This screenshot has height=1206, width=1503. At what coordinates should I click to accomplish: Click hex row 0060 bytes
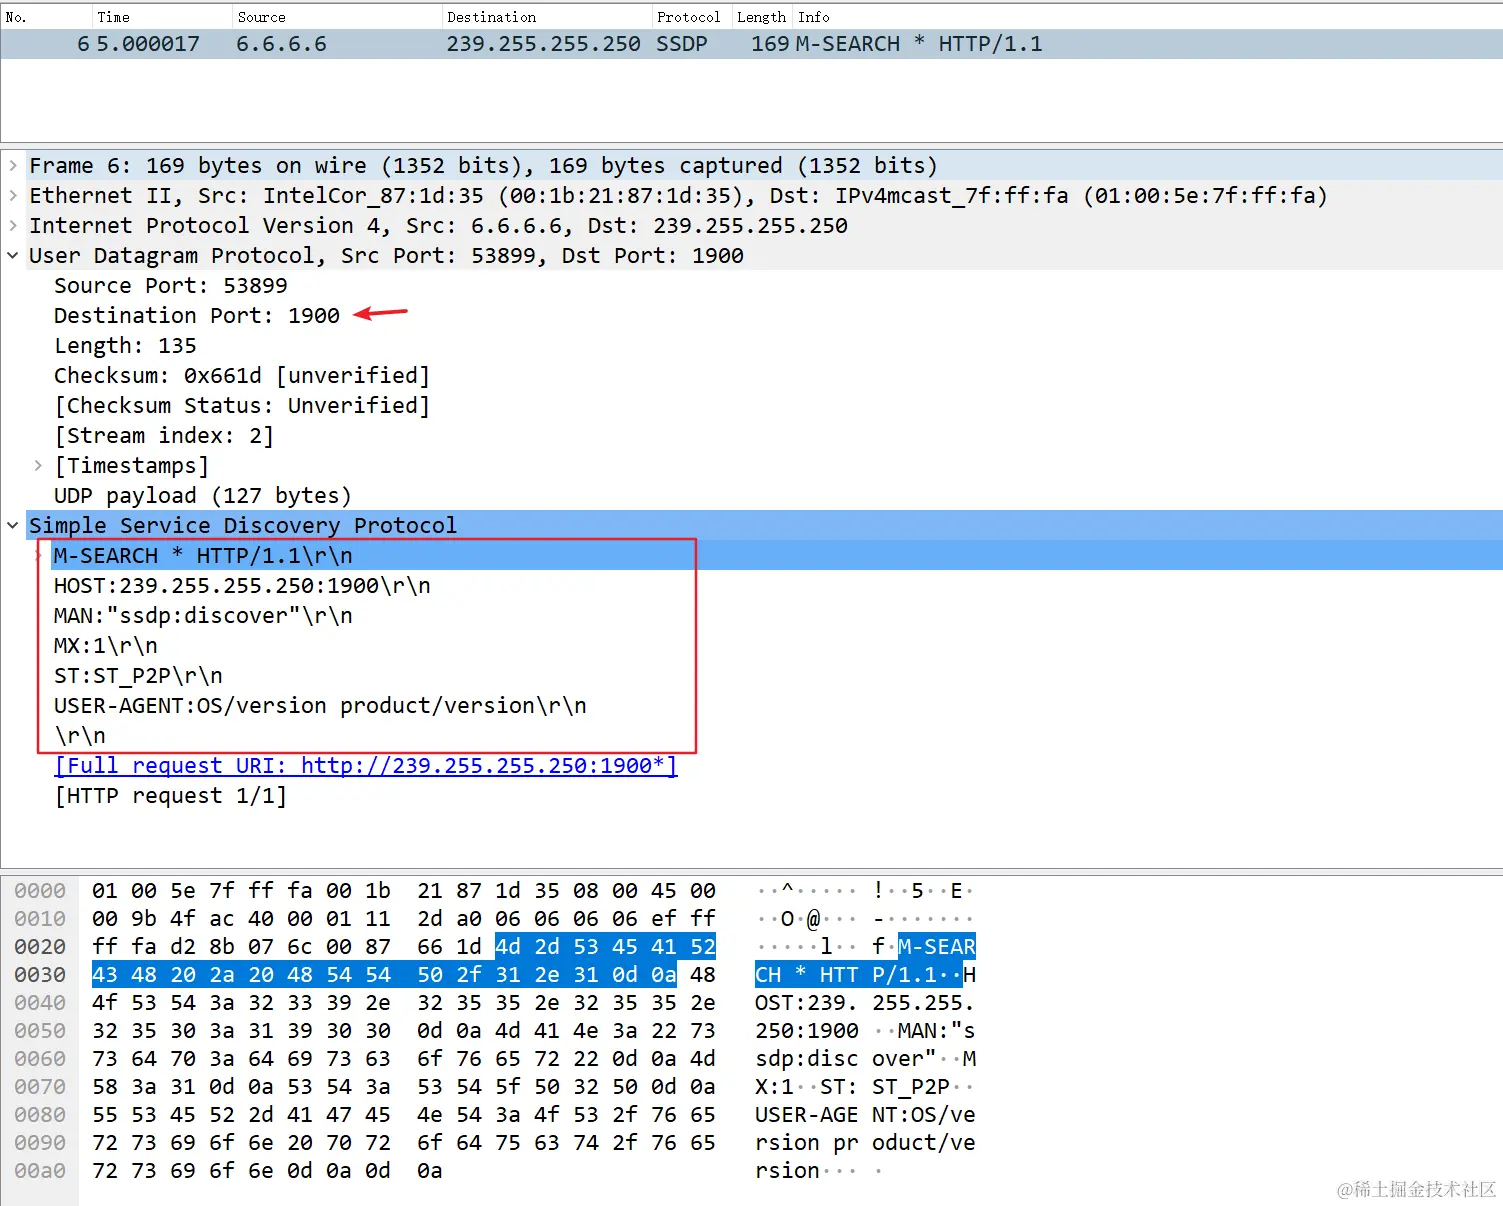click(x=404, y=1059)
